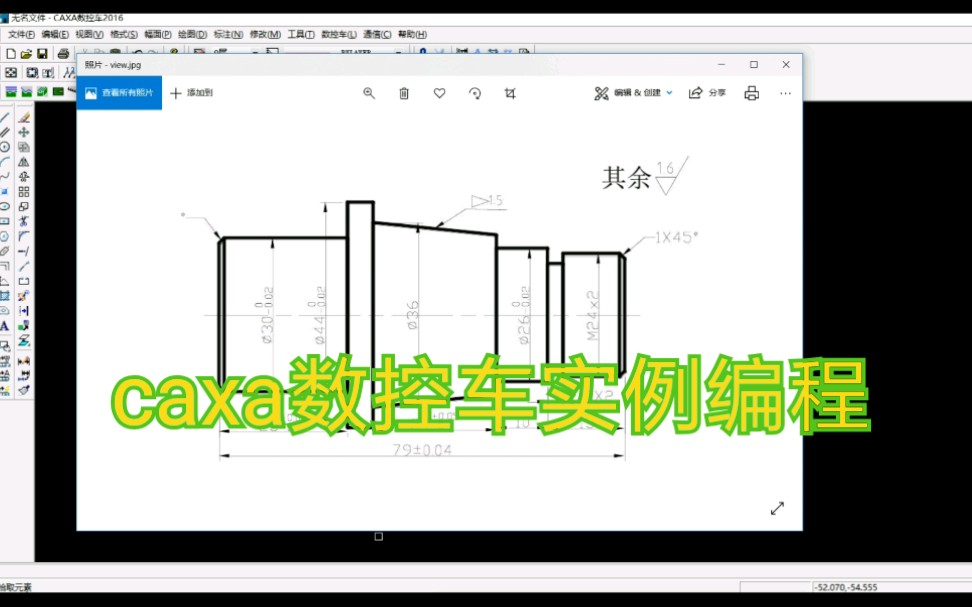The image size is (972, 607).
Task: Open the 文件(F) menu in CAXA
Action: pyautogui.click(x=21, y=34)
